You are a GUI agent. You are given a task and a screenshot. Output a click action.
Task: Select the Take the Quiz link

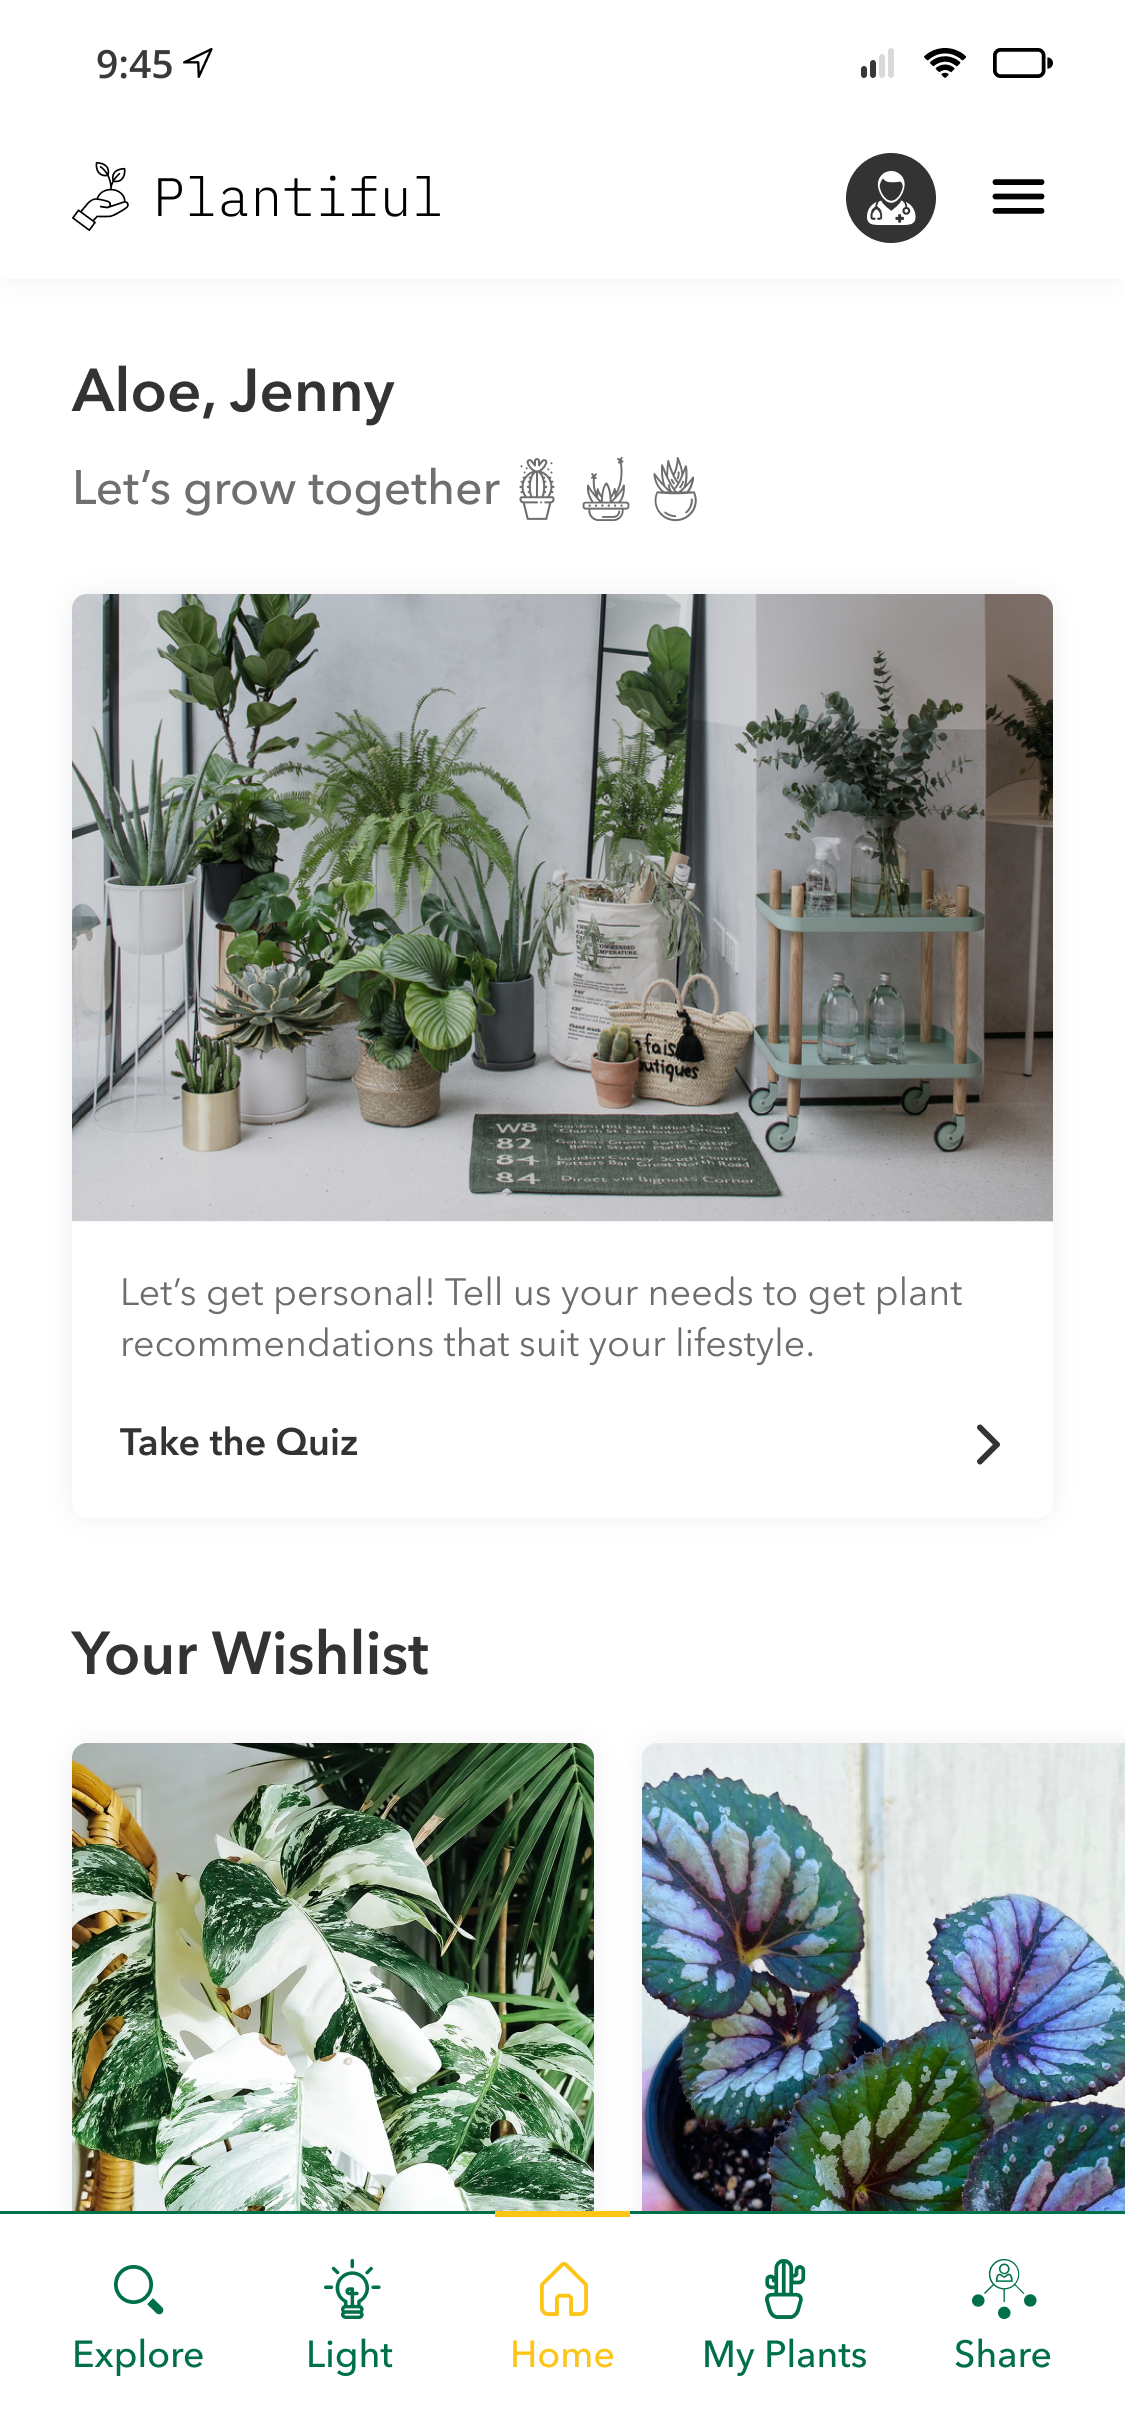[239, 1443]
